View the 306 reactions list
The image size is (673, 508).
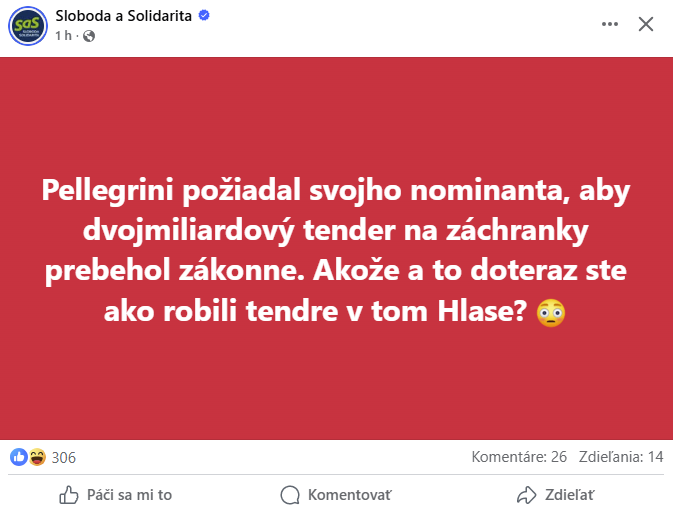click(64, 458)
